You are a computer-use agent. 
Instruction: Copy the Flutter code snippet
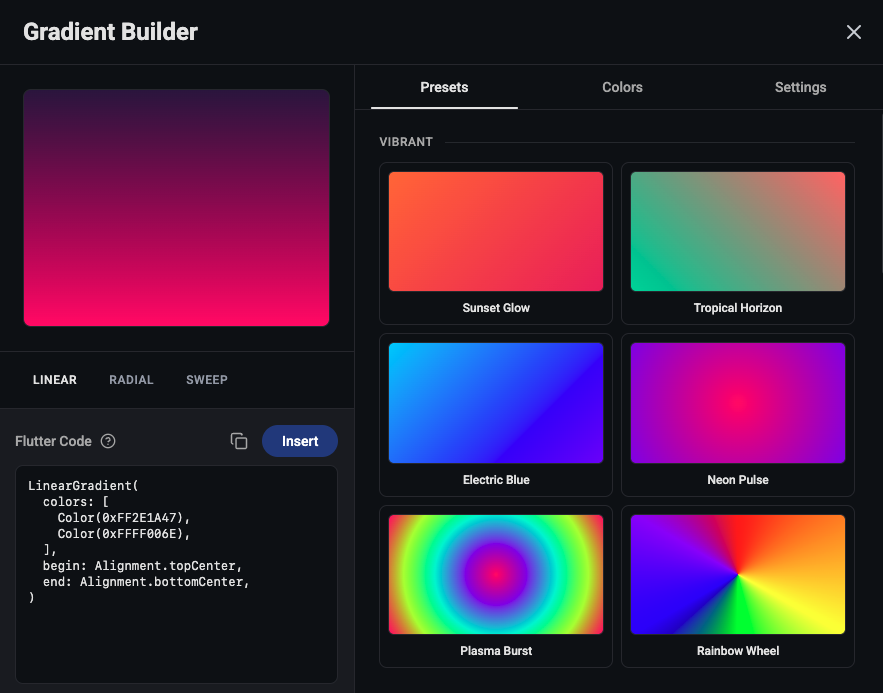tap(239, 440)
